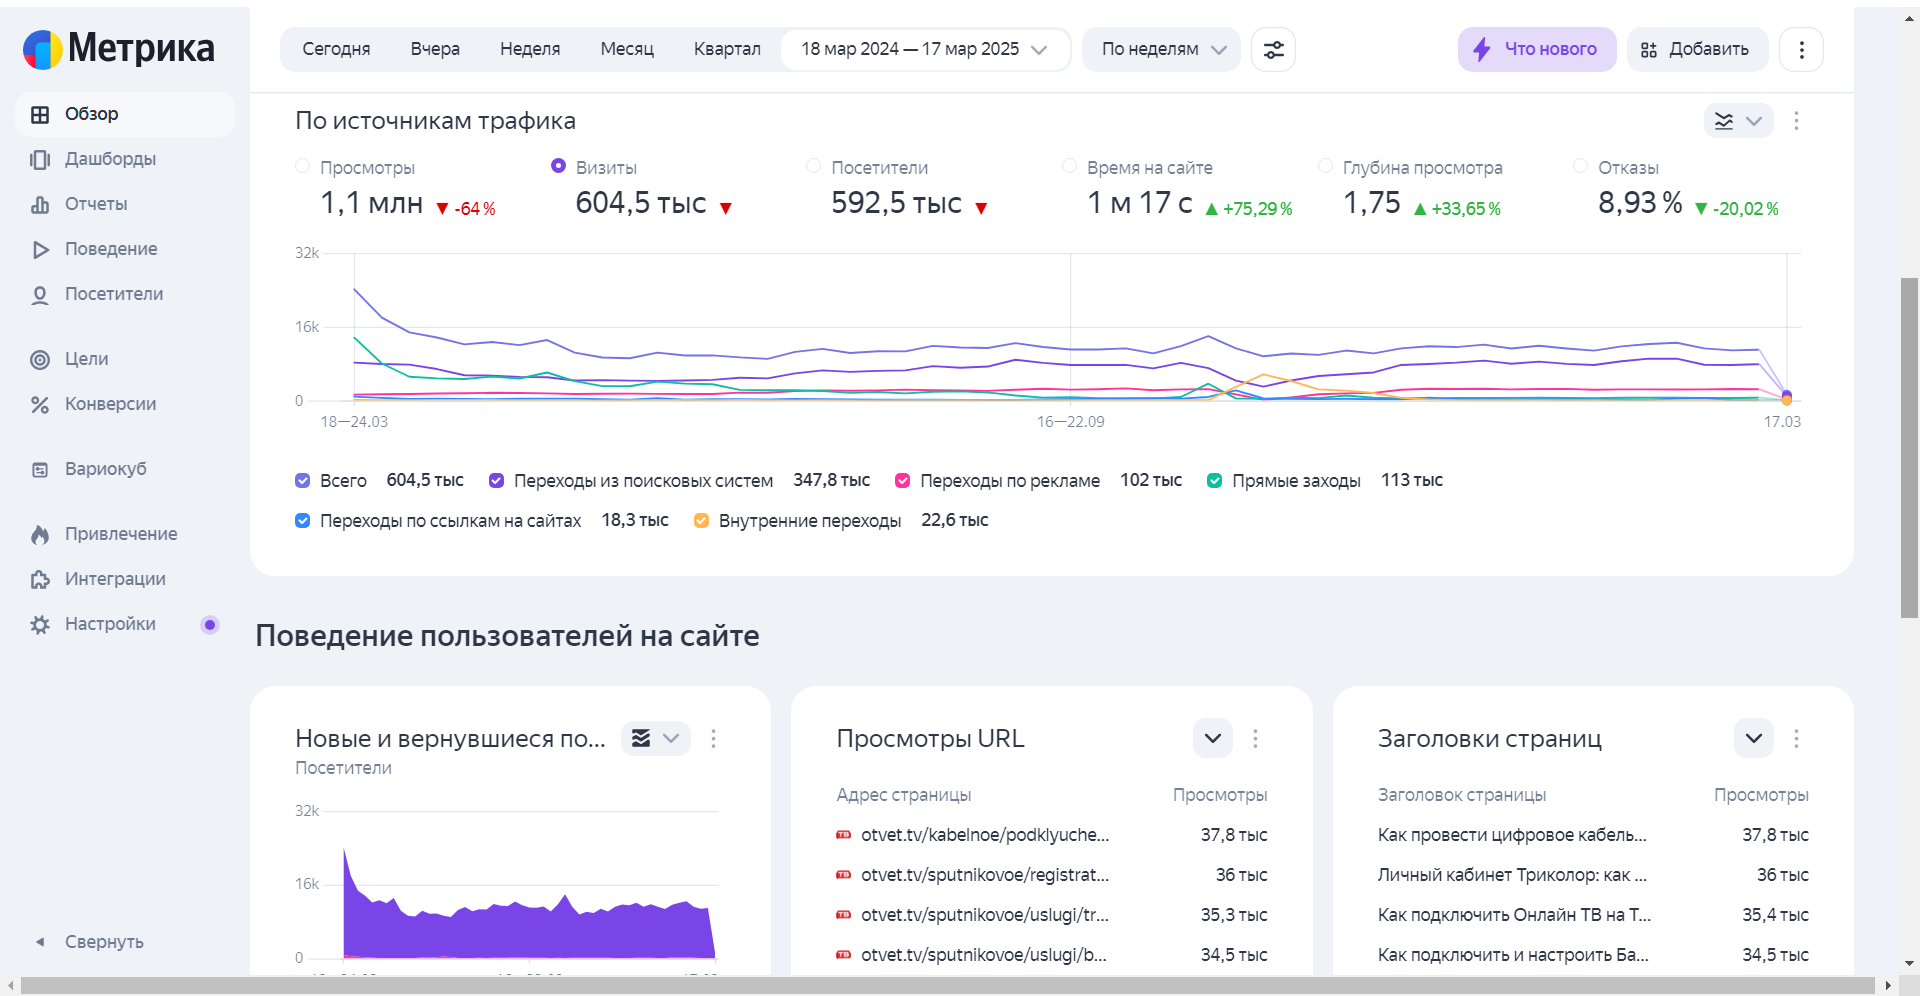Open options menu for traffic sources widget
Screen dimensions: 1920x996
1796,121
